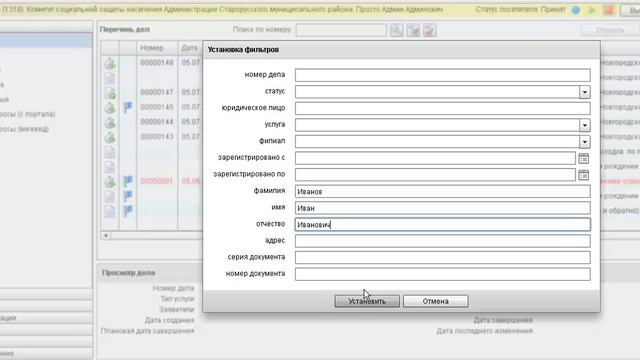Viewport: 640px width, 360px height.
Task: Click the red square icon in header
Action: point(609,10)
